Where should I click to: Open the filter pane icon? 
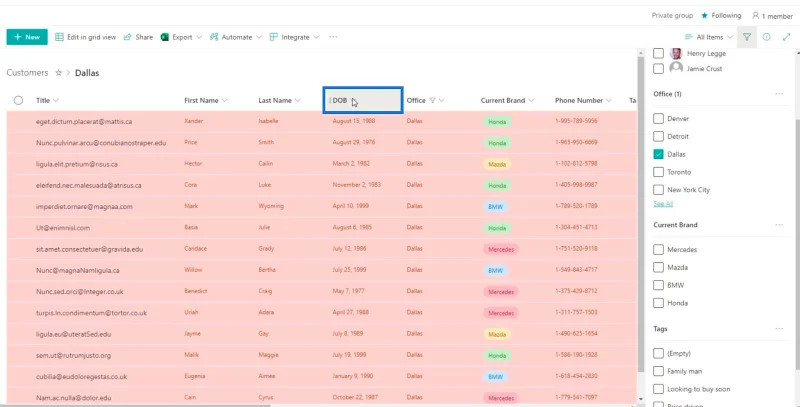747,37
